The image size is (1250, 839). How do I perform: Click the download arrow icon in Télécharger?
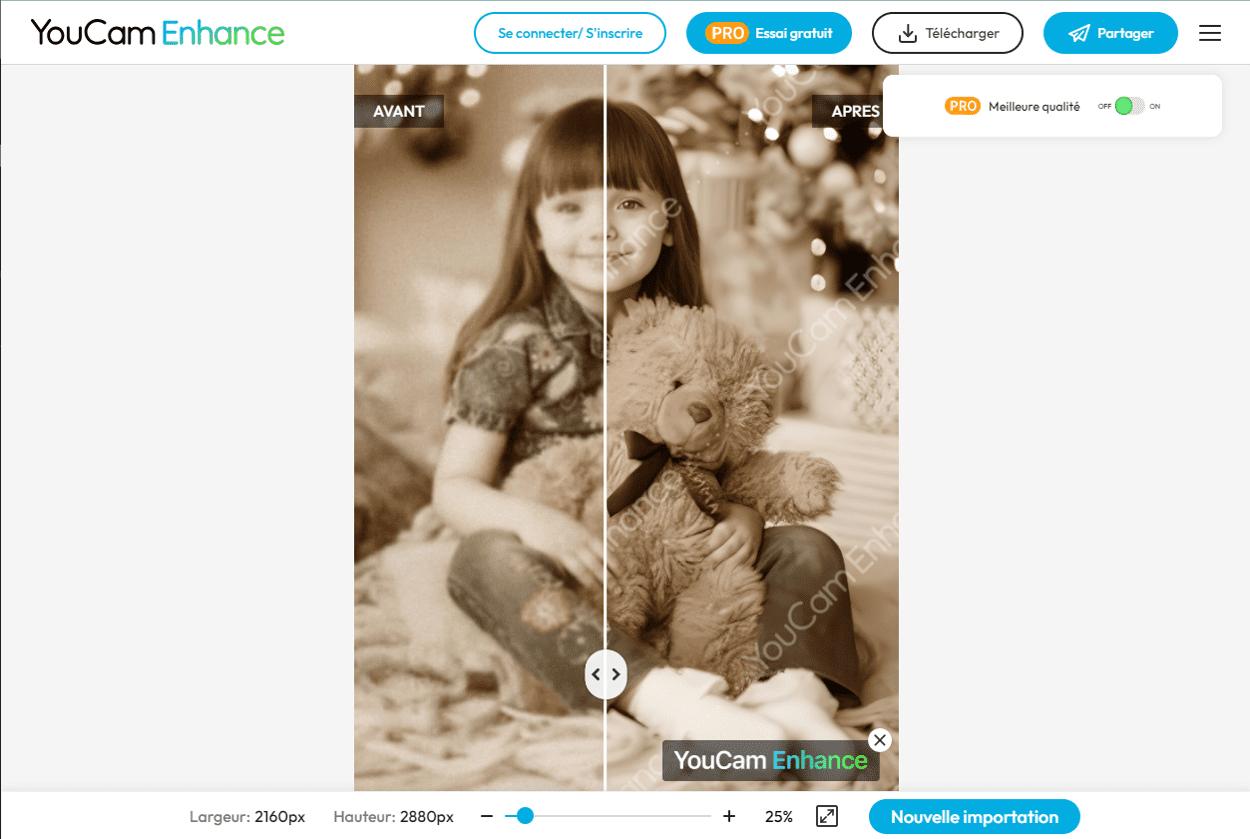pyautogui.click(x=907, y=34)
